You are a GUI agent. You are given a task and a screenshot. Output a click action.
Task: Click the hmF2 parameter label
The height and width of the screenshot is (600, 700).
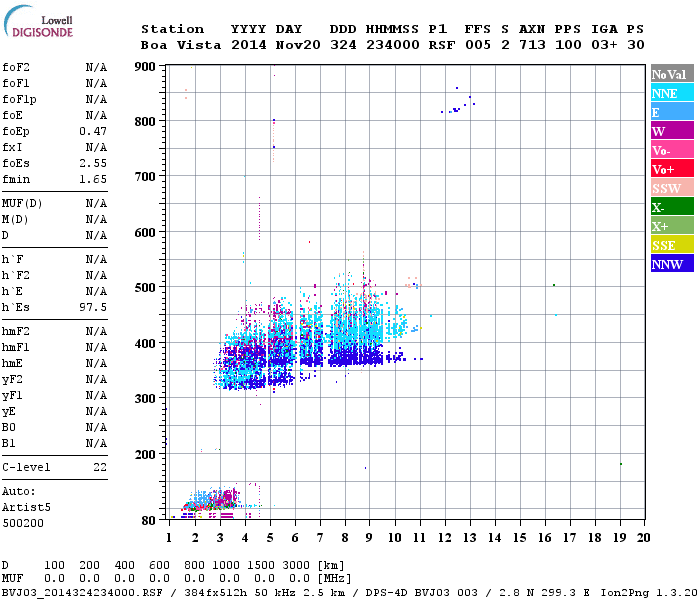pyautogui.click(x=16, y=331)
